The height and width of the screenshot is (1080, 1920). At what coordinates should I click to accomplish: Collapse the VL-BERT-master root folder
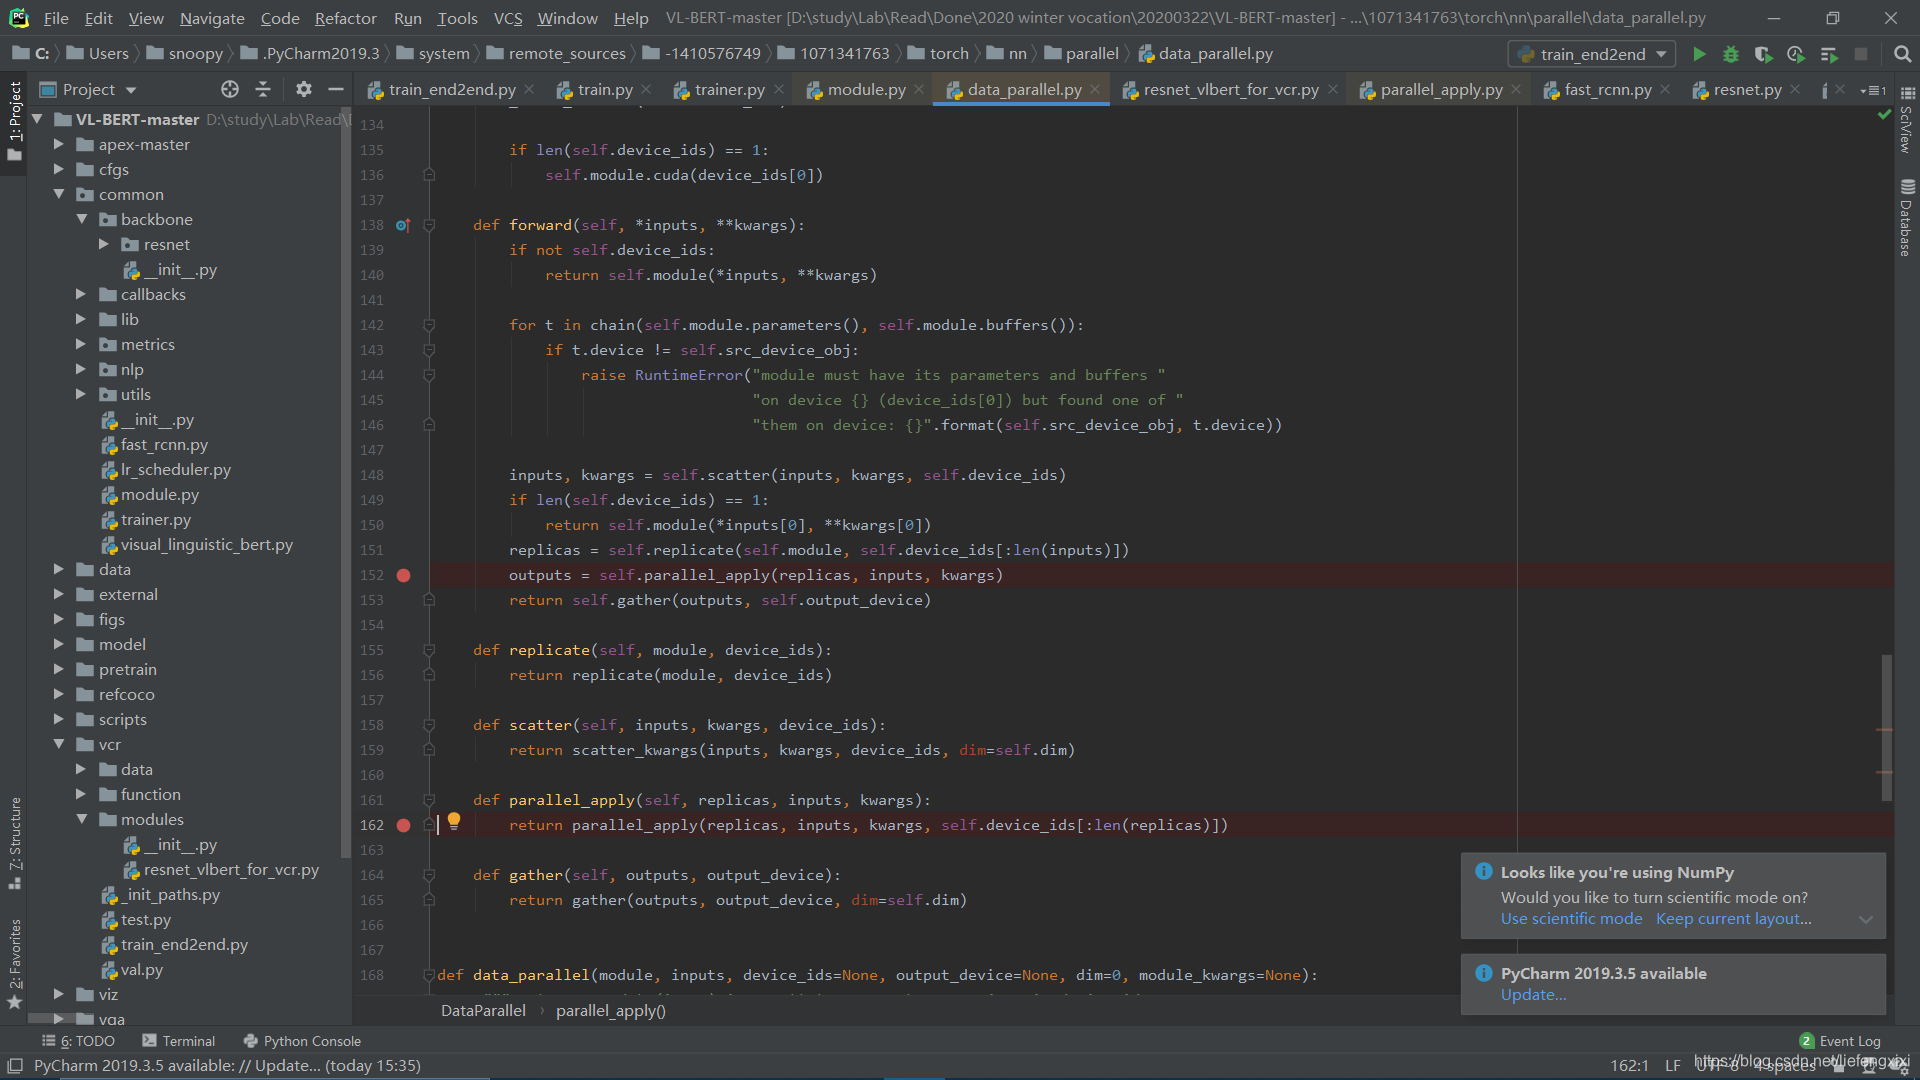tap(37, 119)
